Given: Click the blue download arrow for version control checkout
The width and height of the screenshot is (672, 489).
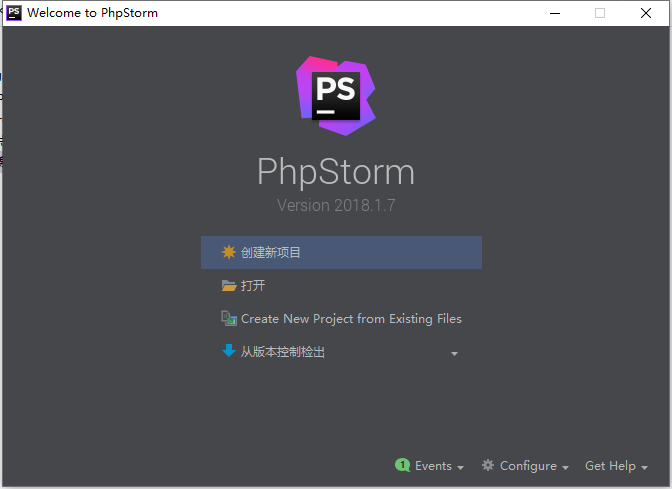Looking at the screenshot, I should click(229, 351).
